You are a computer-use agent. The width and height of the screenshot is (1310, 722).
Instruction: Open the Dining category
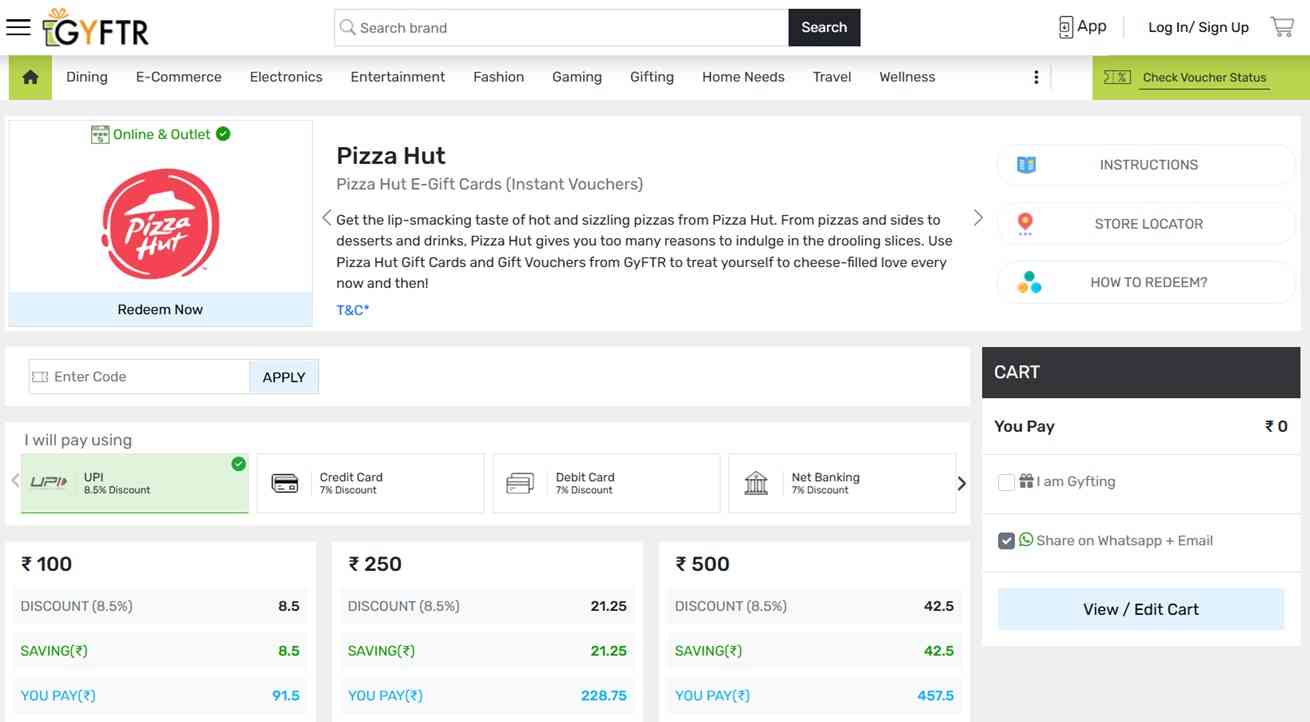[x=87, y=77]
